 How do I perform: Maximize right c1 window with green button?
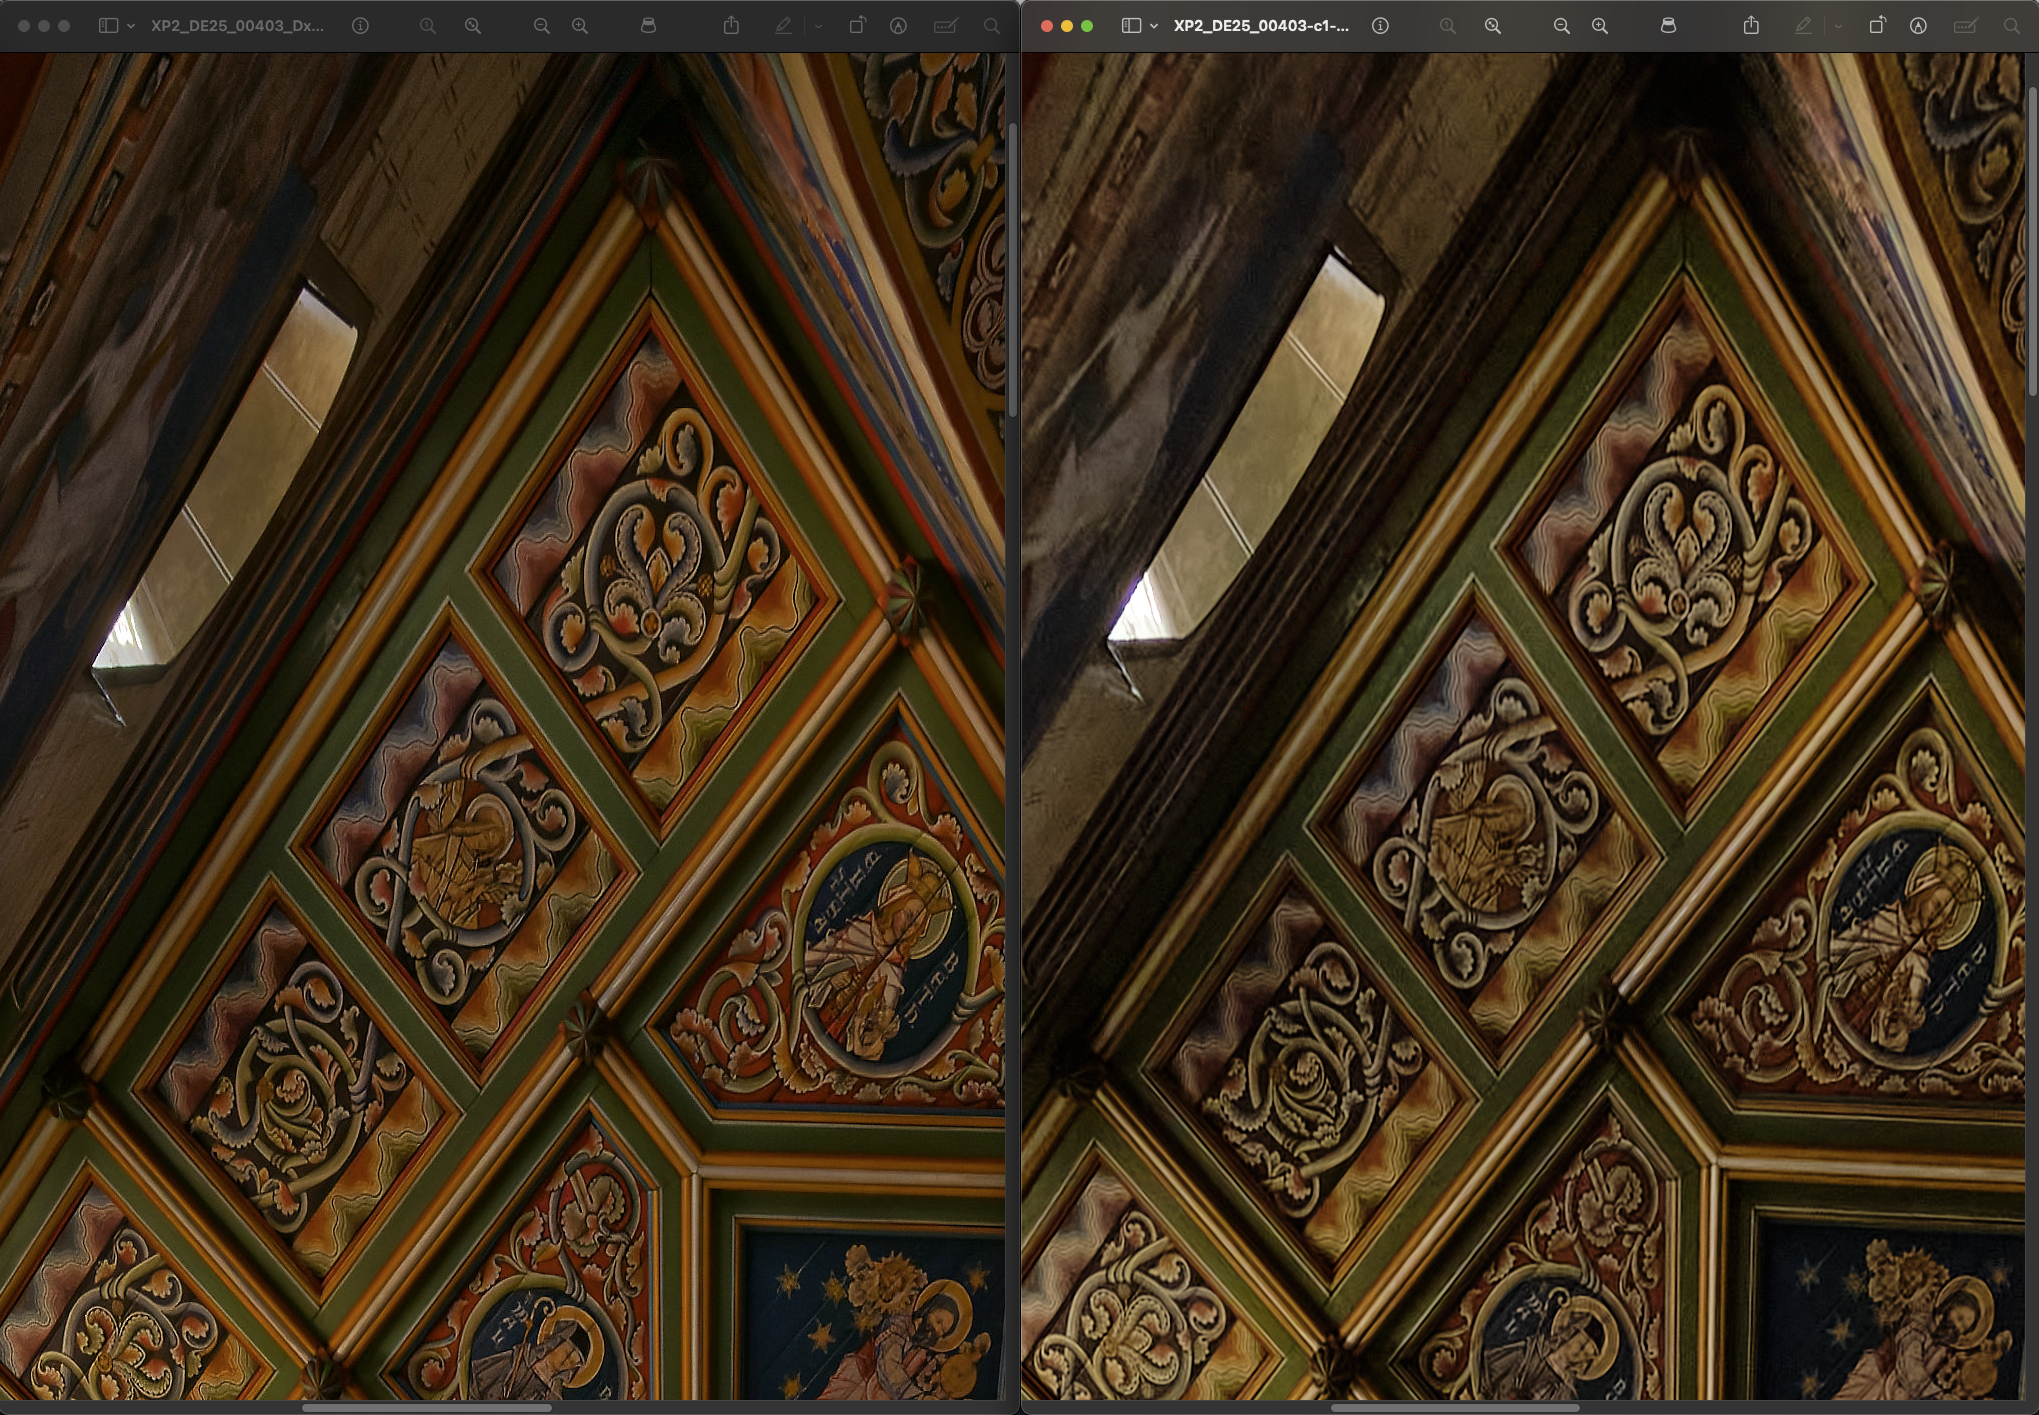1087,26
